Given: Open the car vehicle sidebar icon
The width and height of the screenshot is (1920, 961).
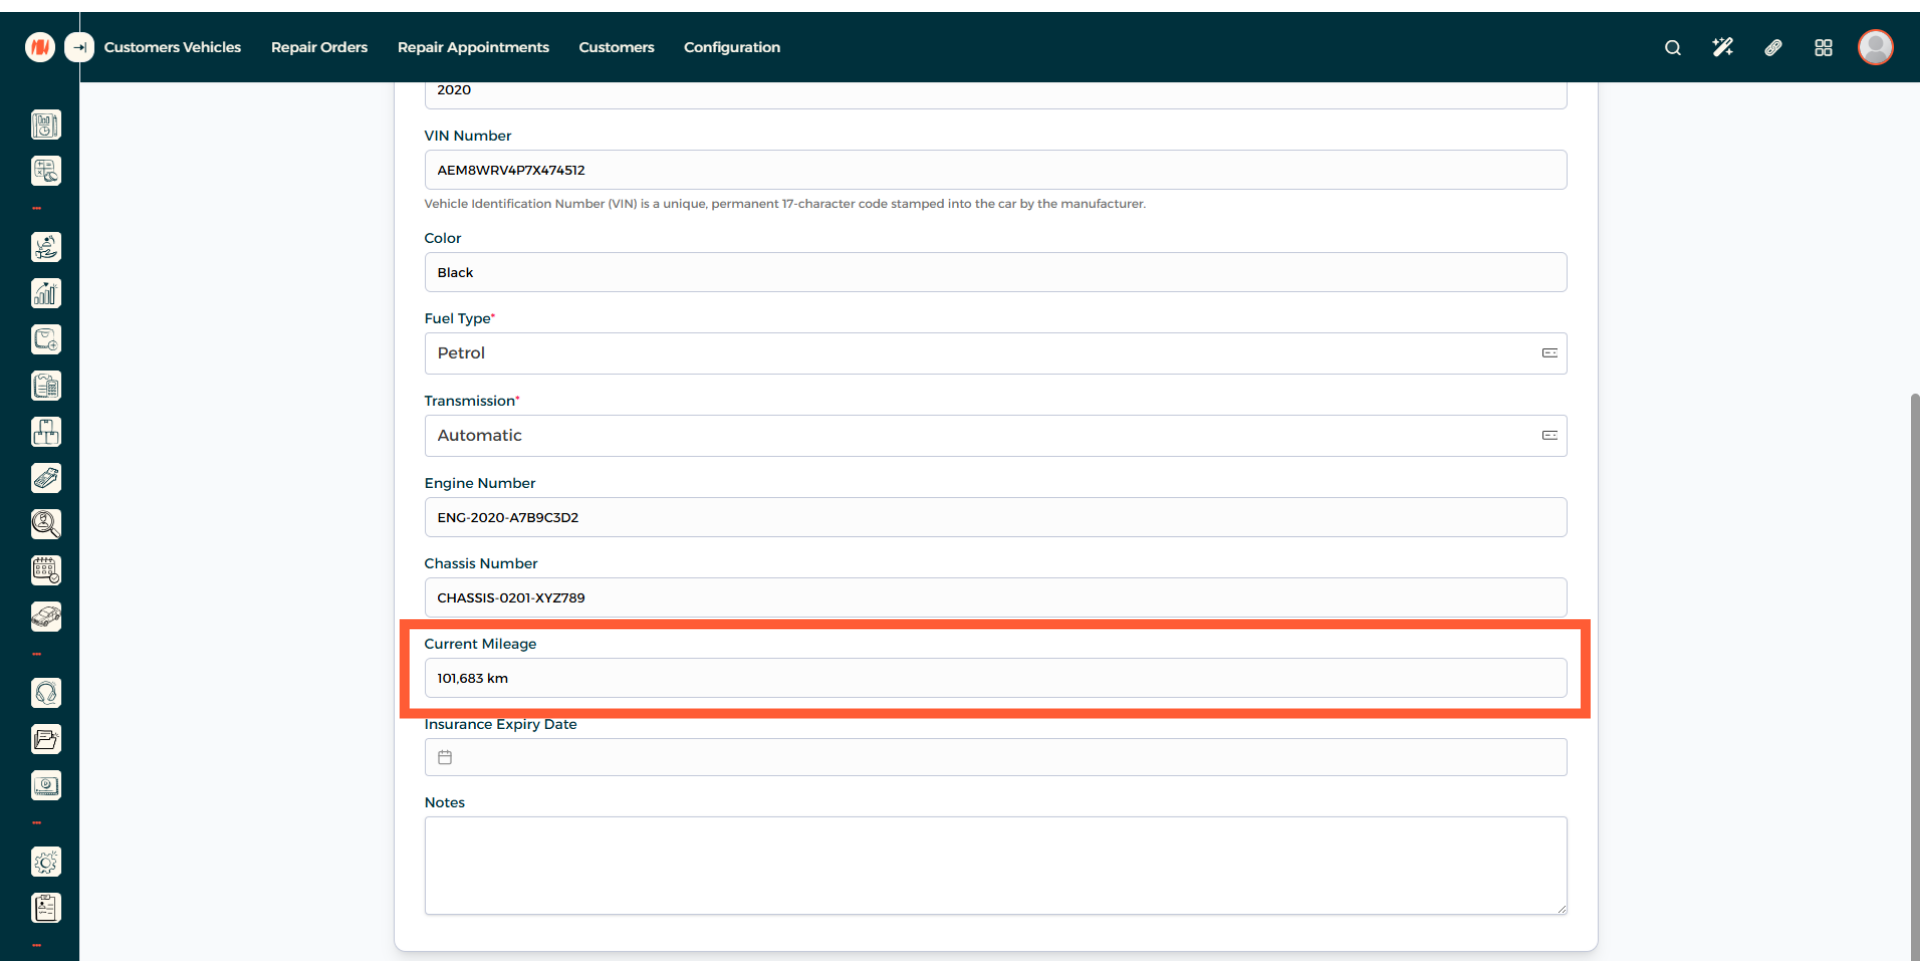Looking at the screenshot, I should 46,616.
